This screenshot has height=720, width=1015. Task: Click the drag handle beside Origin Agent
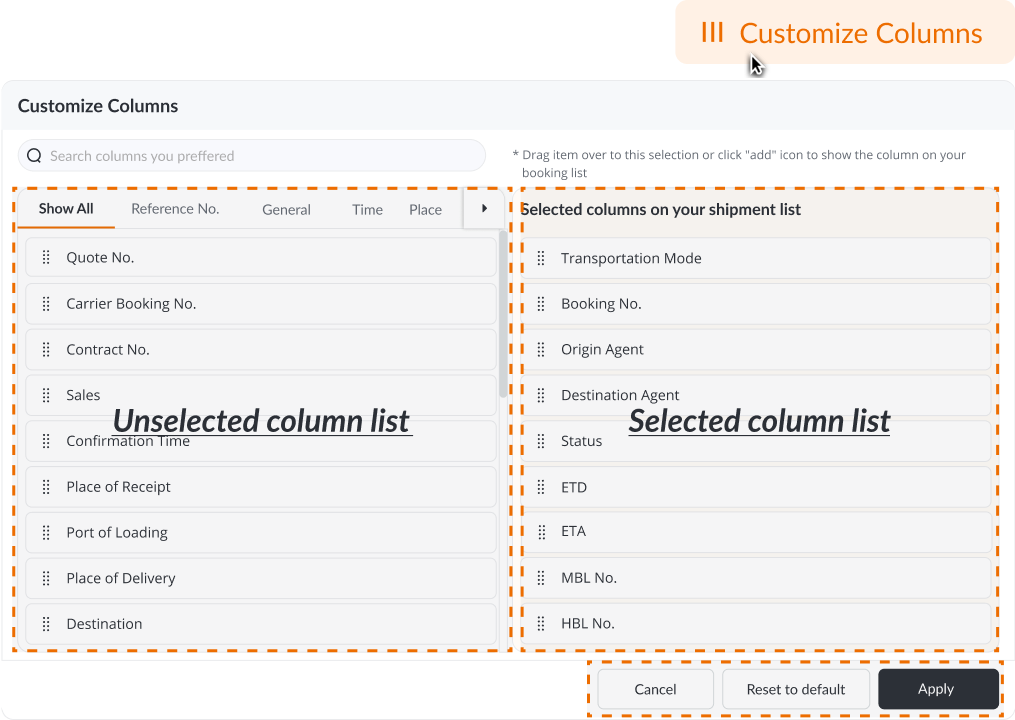[541, 350]
